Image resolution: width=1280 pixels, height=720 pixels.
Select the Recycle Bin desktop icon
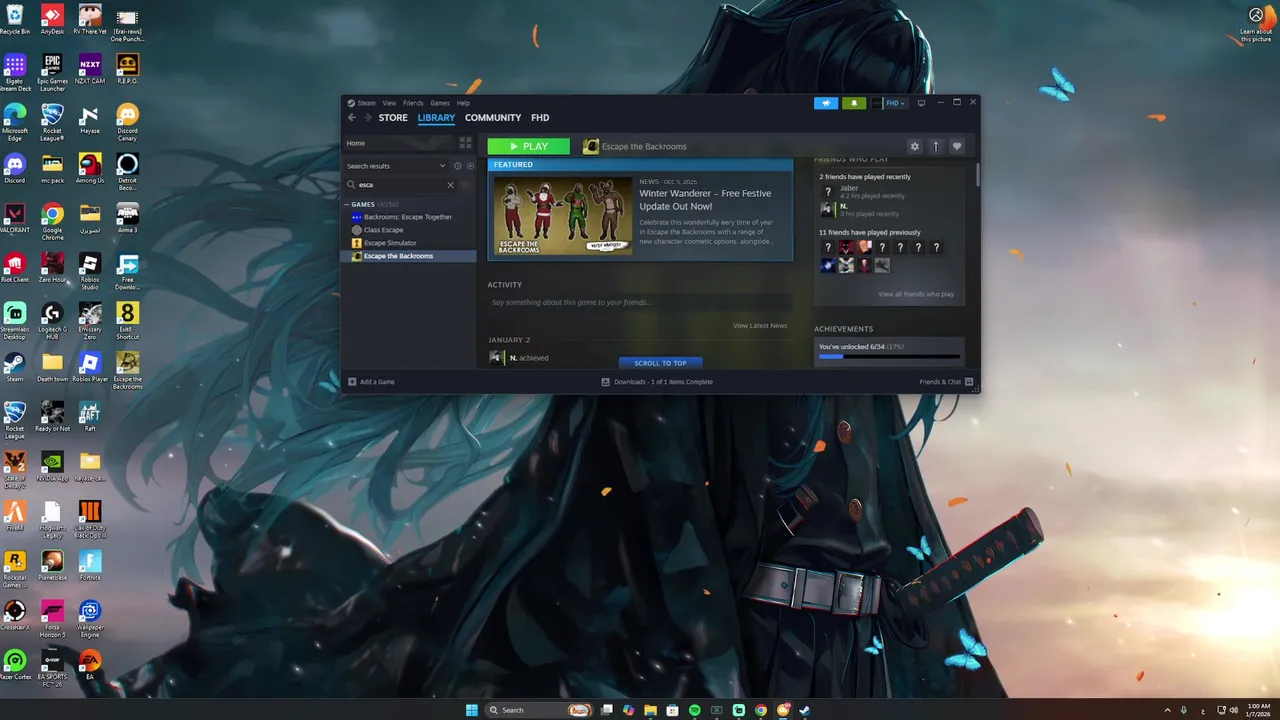(14, 19)
